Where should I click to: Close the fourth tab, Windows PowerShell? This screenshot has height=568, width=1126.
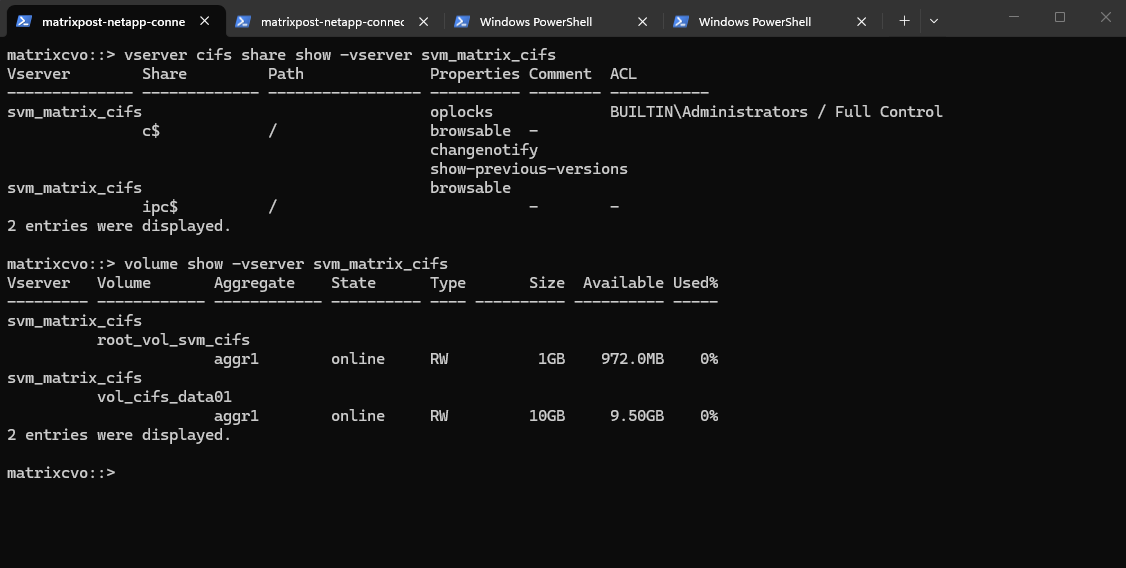click(862, 21)
